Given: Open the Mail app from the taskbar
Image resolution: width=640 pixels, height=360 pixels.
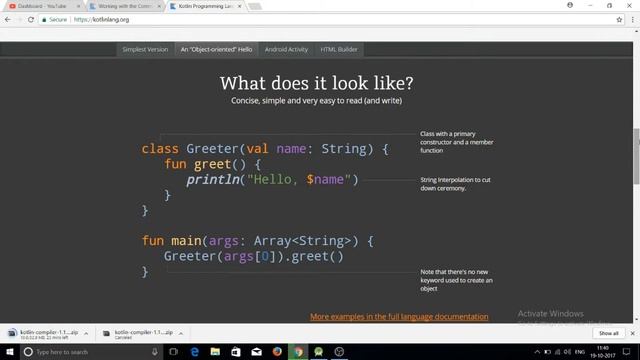Looking at the screenshot, I should pos(256,352).
